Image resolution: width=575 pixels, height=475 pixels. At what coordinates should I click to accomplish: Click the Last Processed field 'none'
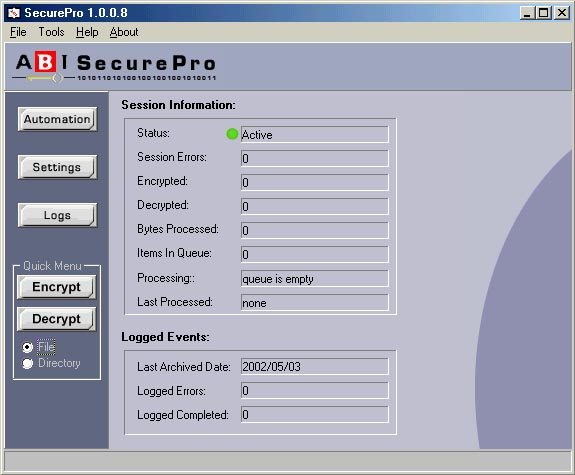click(x=315, y=303)
